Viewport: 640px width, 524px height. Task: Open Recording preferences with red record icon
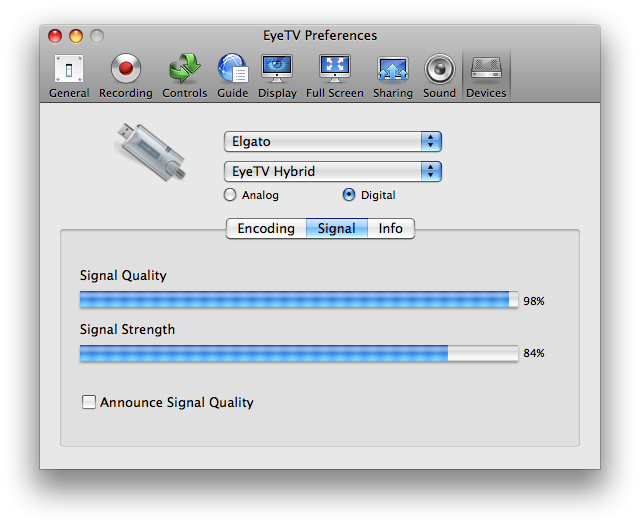coord(126,76)
